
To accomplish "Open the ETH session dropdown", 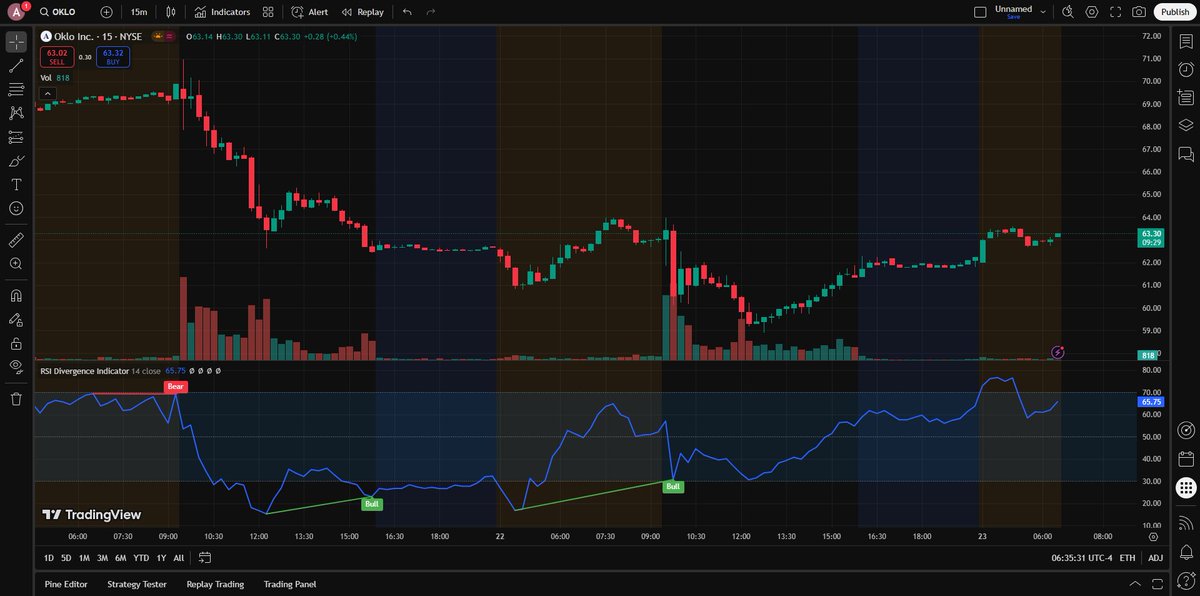I will tap(1127, 558).
